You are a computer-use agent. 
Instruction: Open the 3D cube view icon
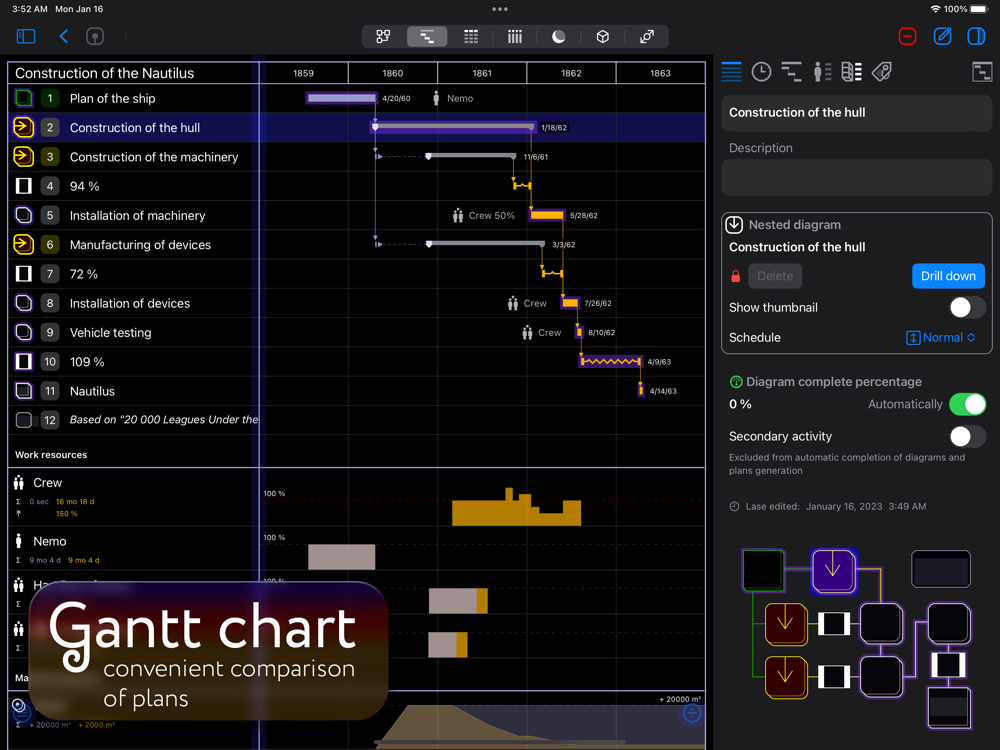603,36
